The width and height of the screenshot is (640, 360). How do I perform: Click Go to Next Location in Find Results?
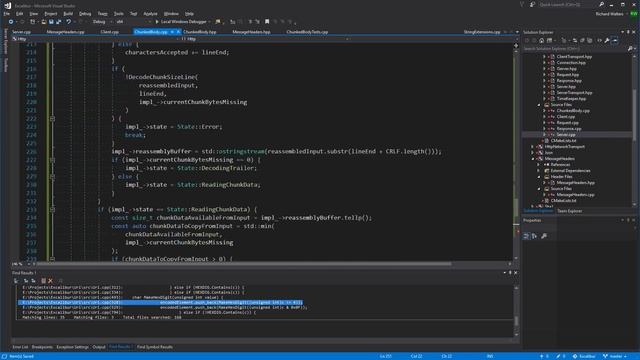pyautogui.click(x=33, y=281)
